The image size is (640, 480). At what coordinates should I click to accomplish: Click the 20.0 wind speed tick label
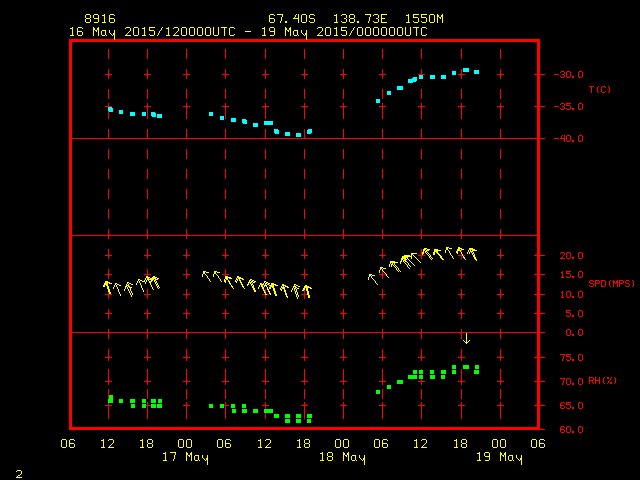pos(566,256)
